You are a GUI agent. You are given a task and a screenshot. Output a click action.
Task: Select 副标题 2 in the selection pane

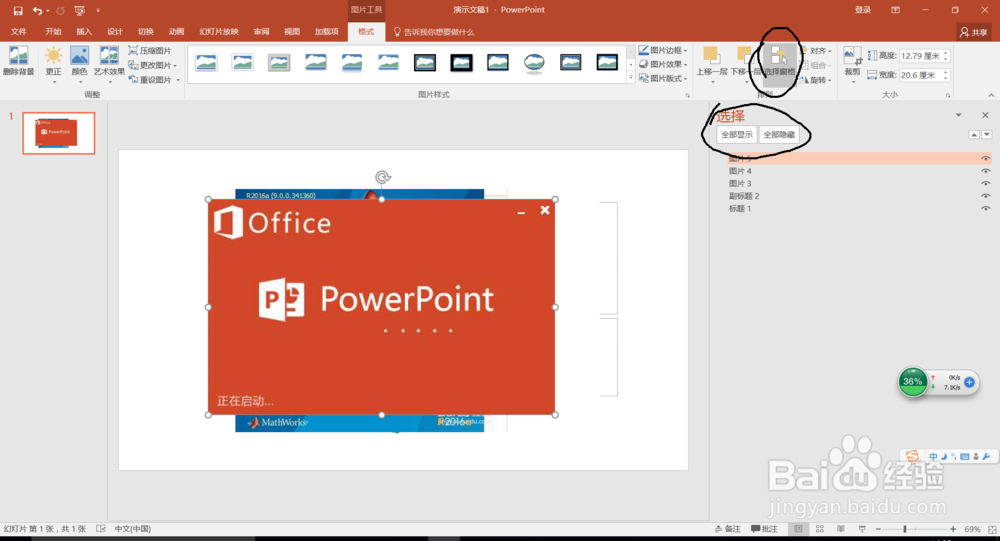click(744, 196)
